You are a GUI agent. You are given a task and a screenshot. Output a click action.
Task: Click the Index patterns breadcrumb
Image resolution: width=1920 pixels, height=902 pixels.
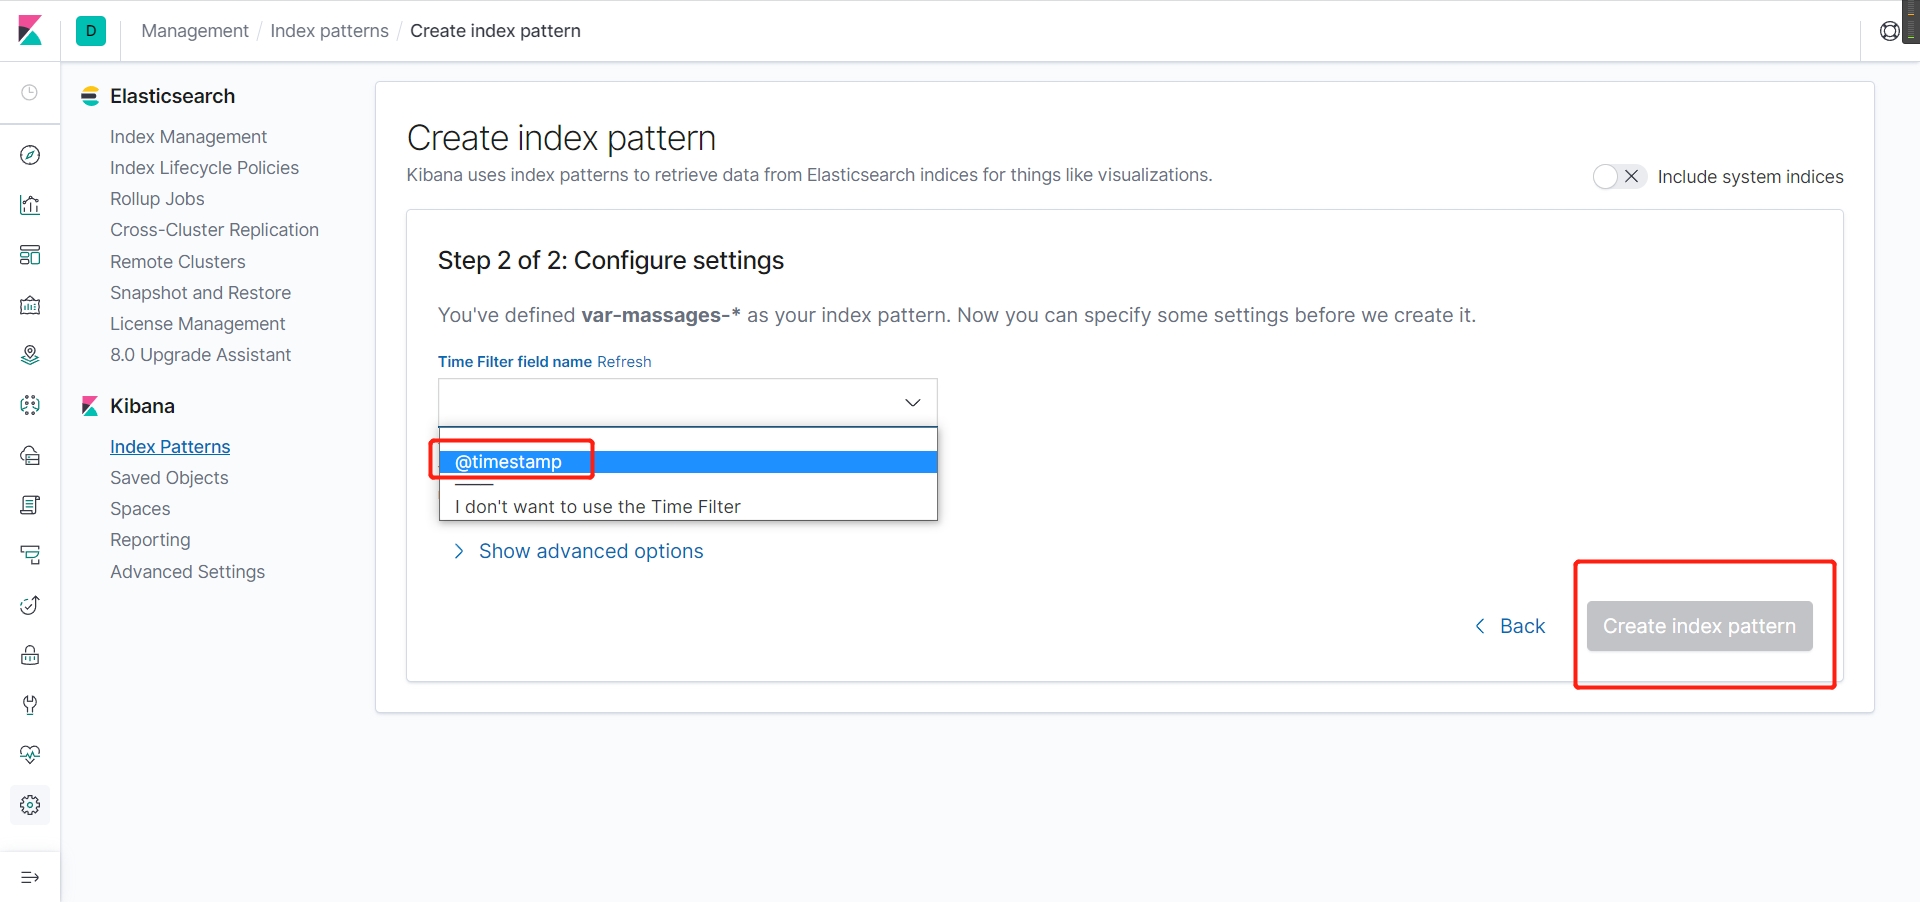329,31
